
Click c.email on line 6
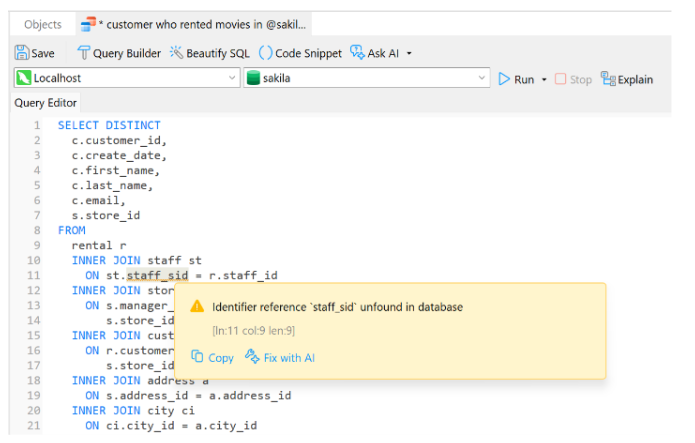pos(98,200)
